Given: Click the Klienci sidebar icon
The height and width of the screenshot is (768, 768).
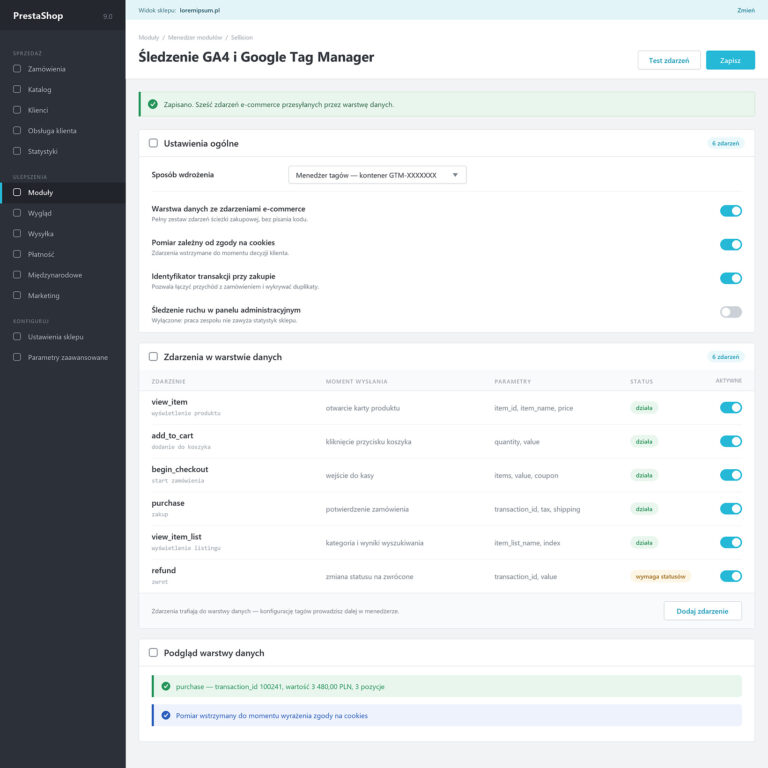Looking at the screenshot, I should [x=17, y=110].
